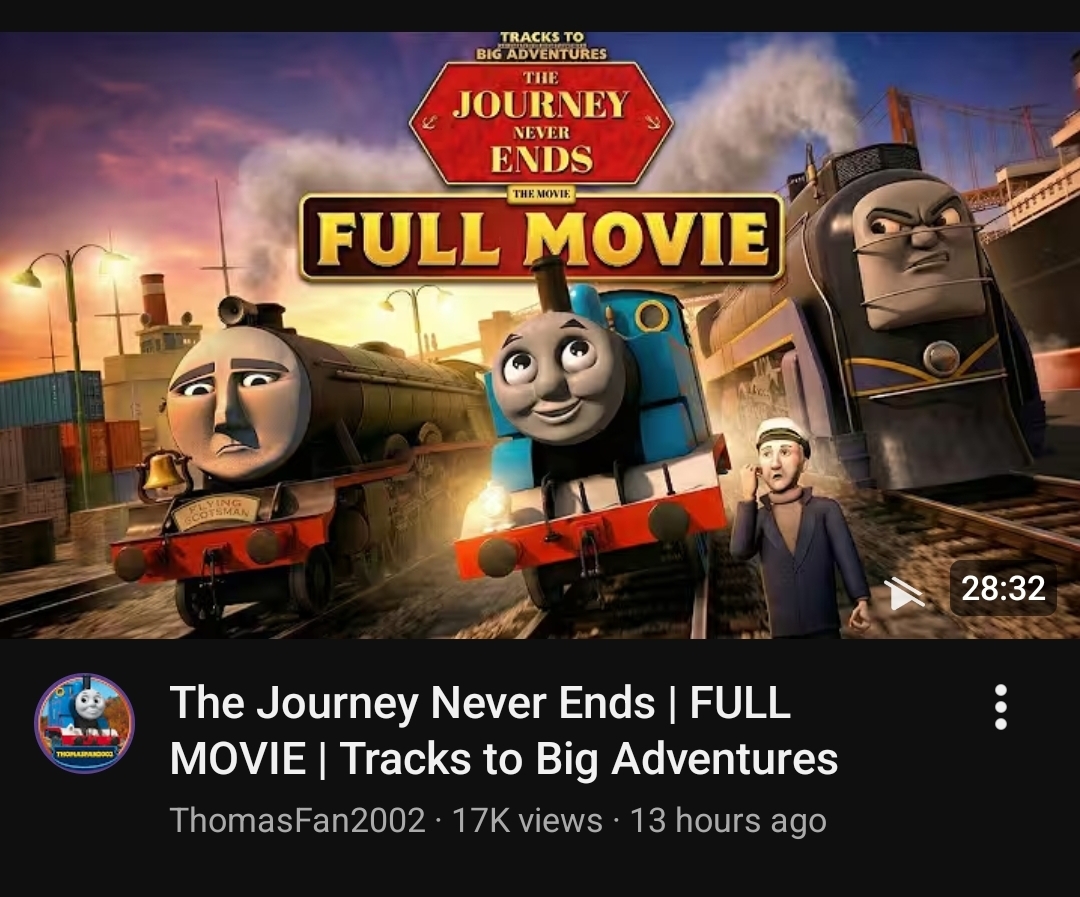This screenshot has height=897, width=1080.
Task: Click the red Journey Never Ends logo plaque
Action: (x=541, y=123)
